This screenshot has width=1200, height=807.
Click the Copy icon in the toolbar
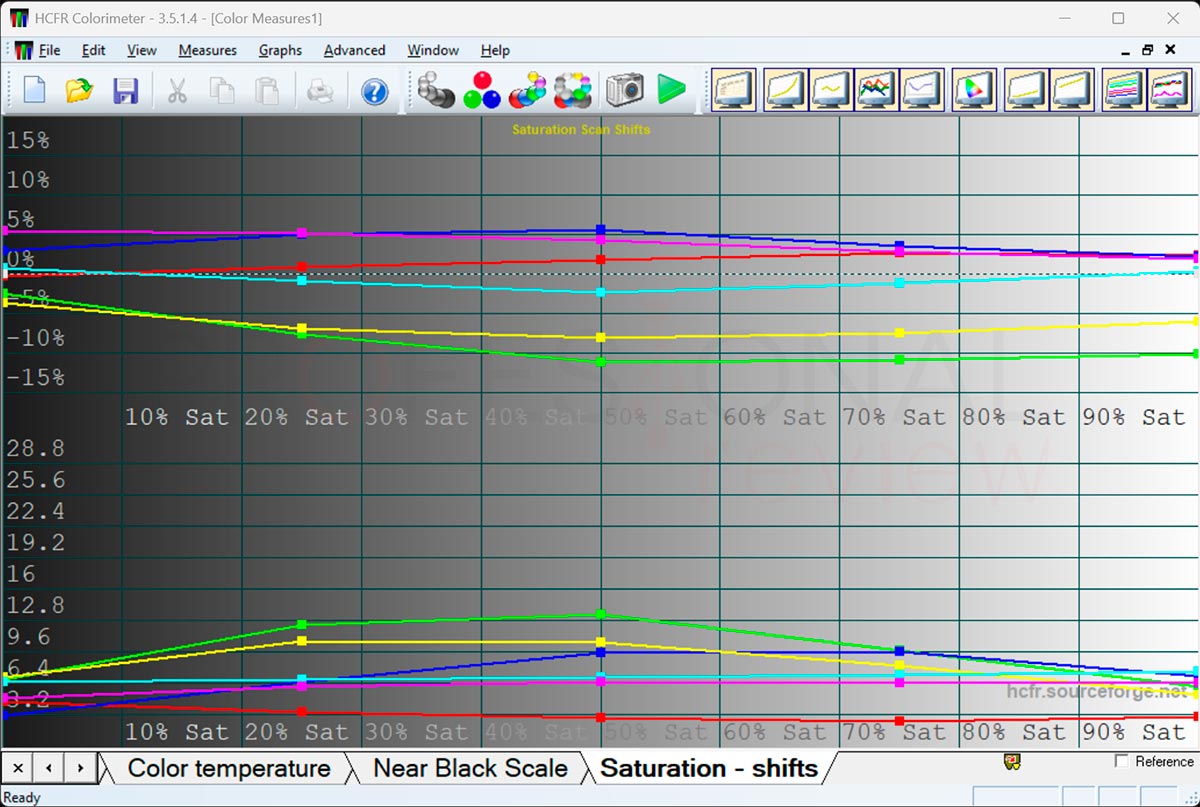tap(222, 90)
